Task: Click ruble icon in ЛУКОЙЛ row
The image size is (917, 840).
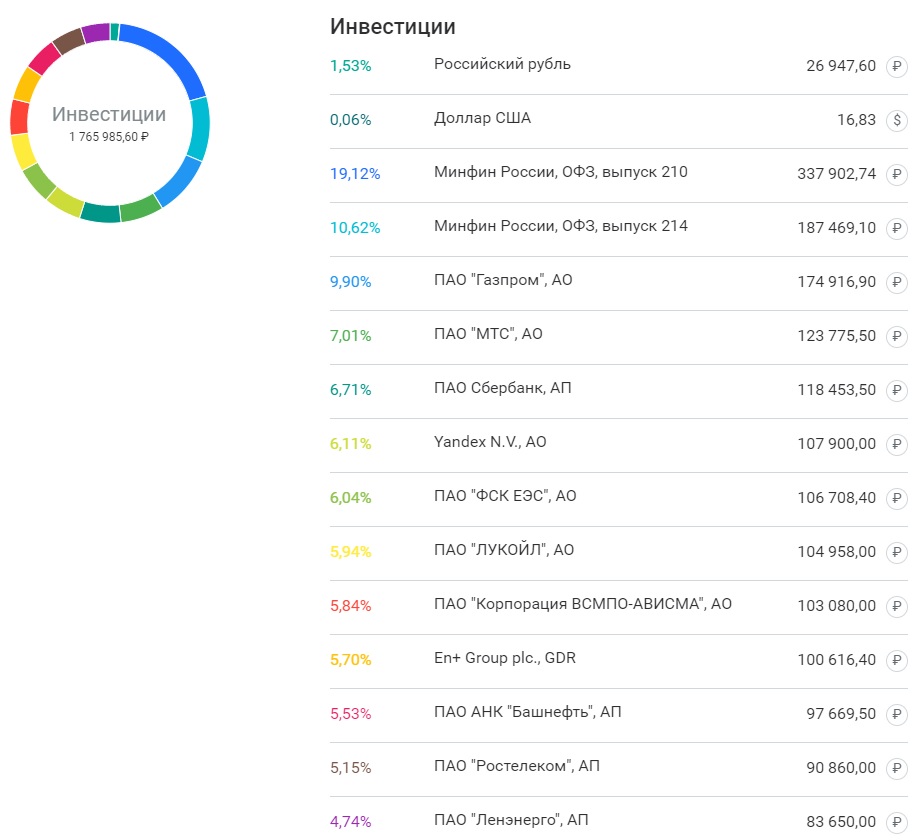Action: point(897,552)
